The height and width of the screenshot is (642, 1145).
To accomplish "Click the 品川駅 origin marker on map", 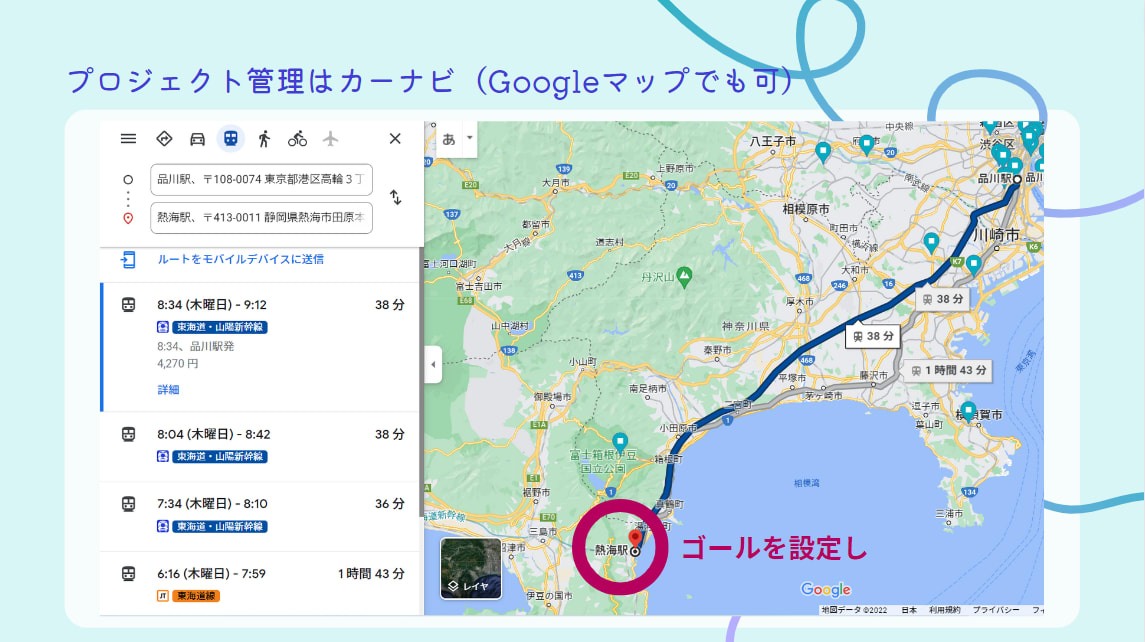I will 1016,179.
